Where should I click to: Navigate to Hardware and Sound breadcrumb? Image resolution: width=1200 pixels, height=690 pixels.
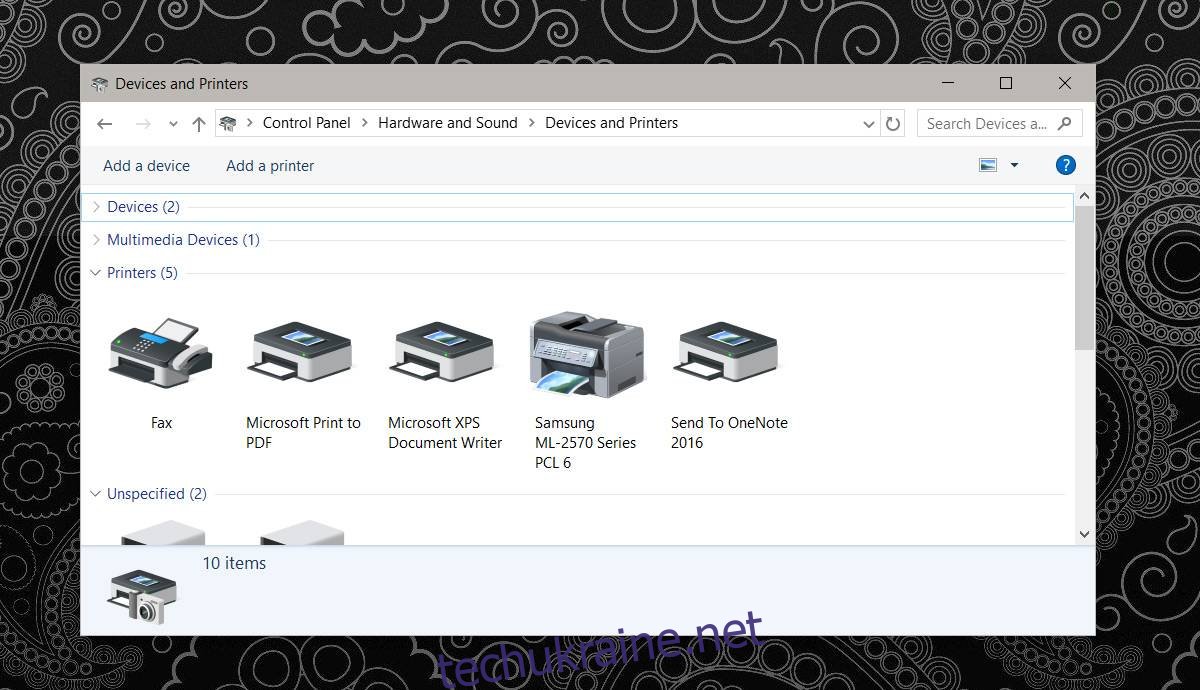click(x=448, y=123)
